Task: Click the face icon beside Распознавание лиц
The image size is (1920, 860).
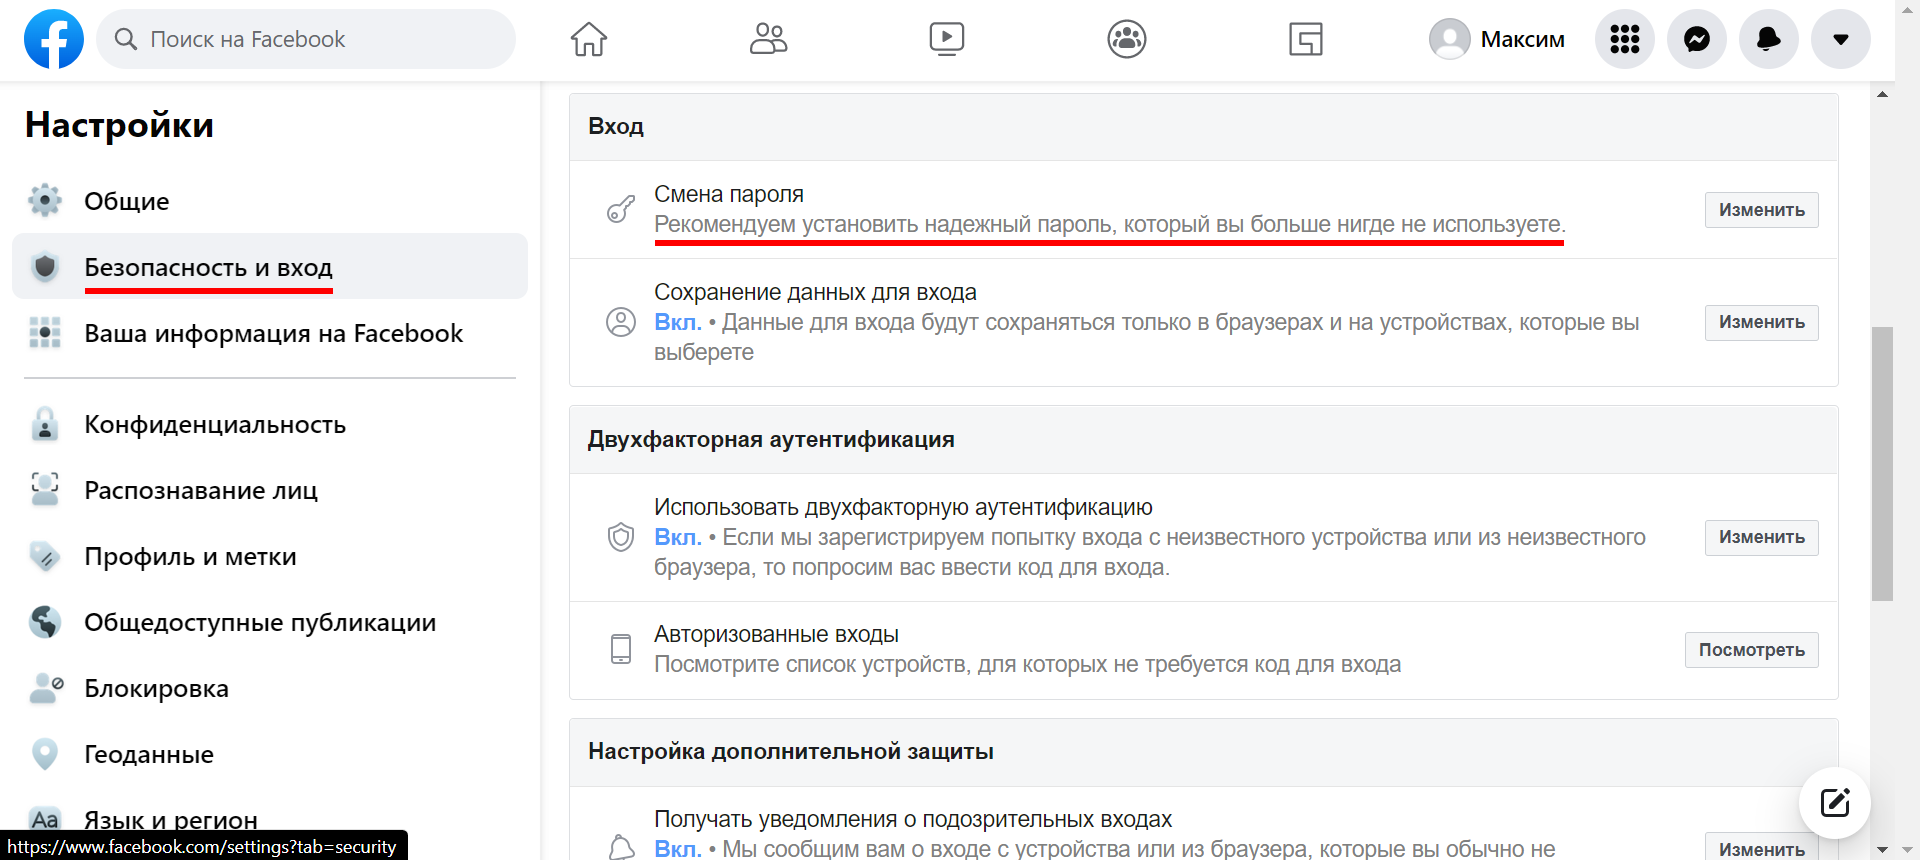Action: point(45,490)
